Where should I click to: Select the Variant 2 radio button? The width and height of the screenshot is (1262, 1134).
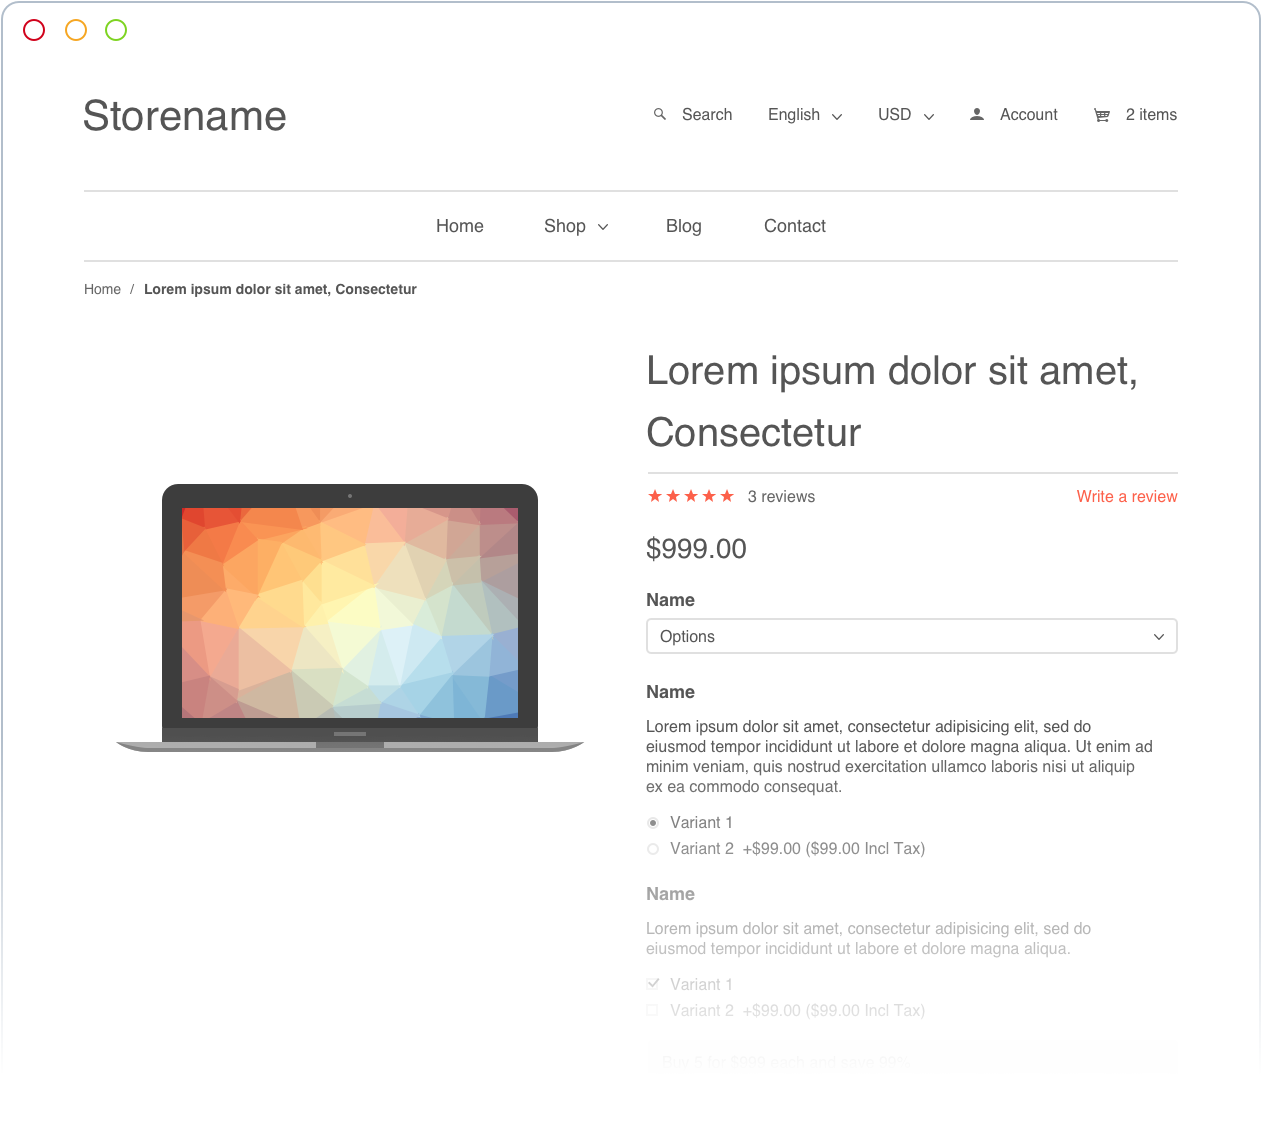point(653,849)
